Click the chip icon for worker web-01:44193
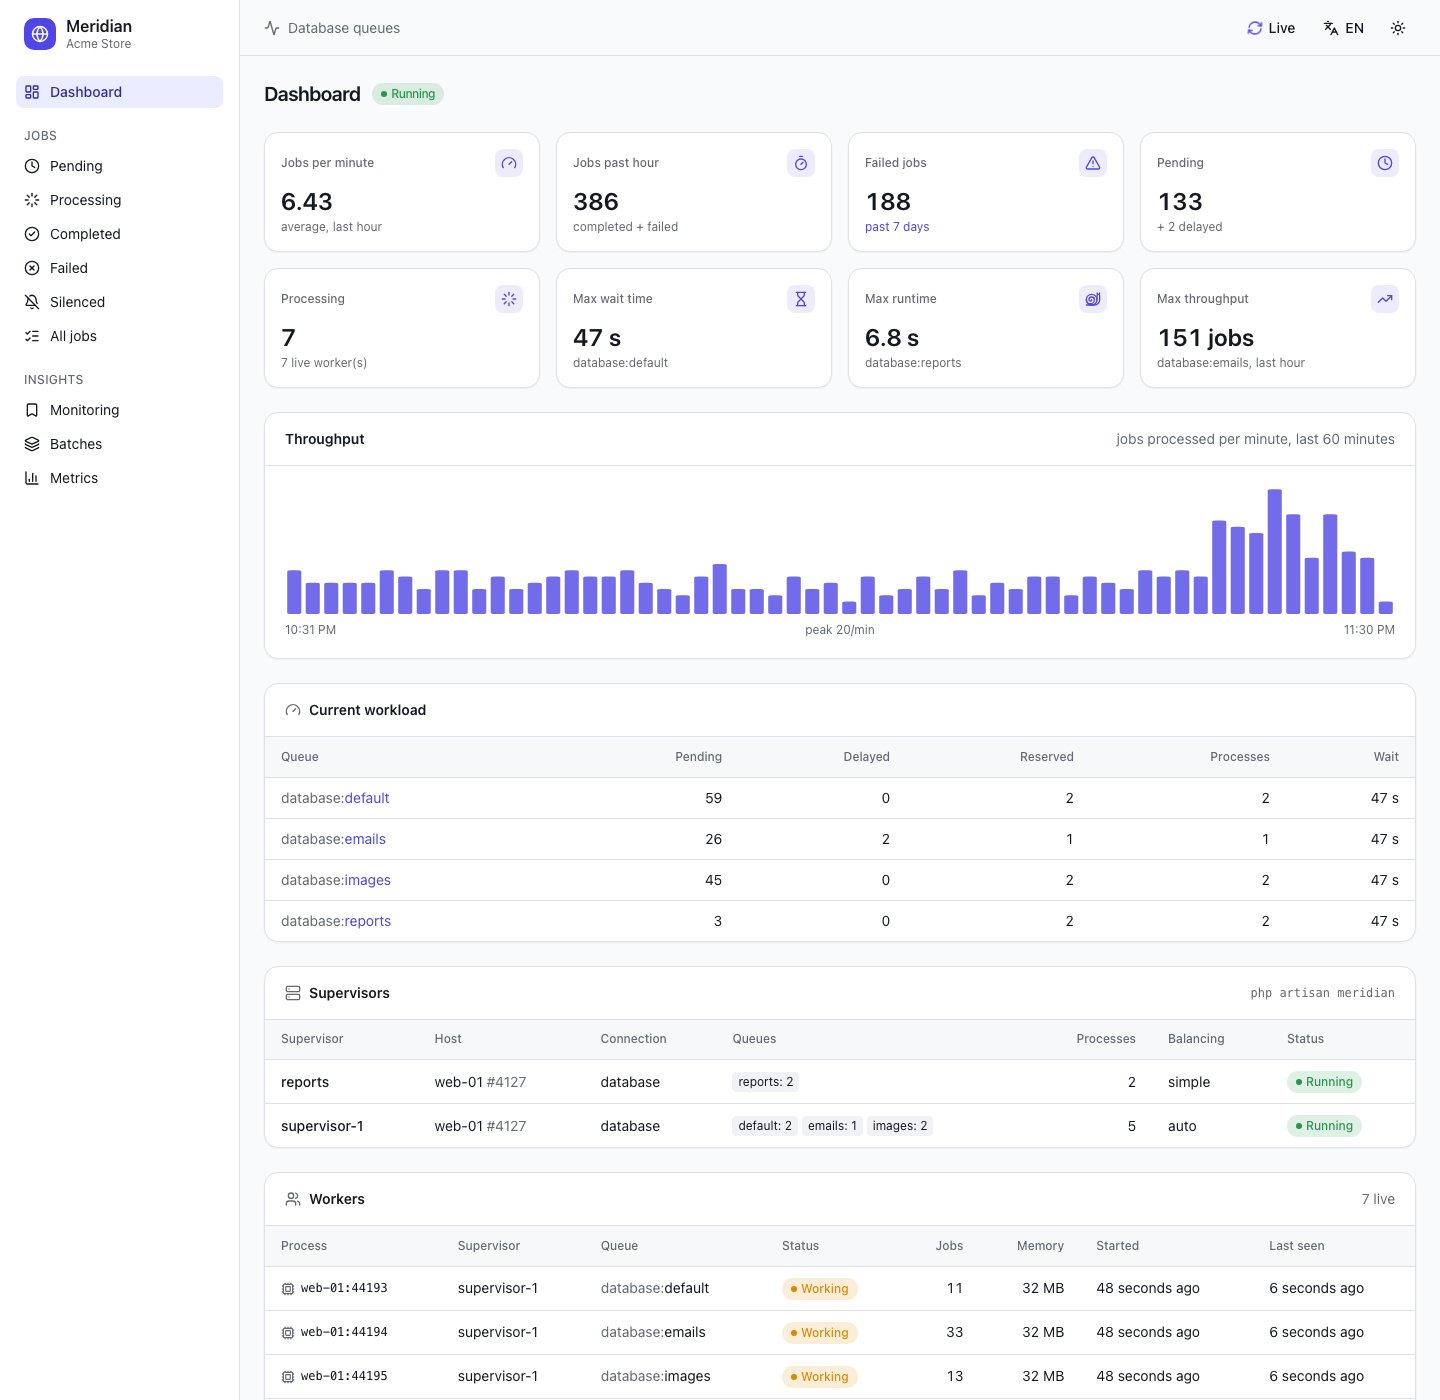This screenshot has height=1400, width=1440. [x=288, y=1289]
